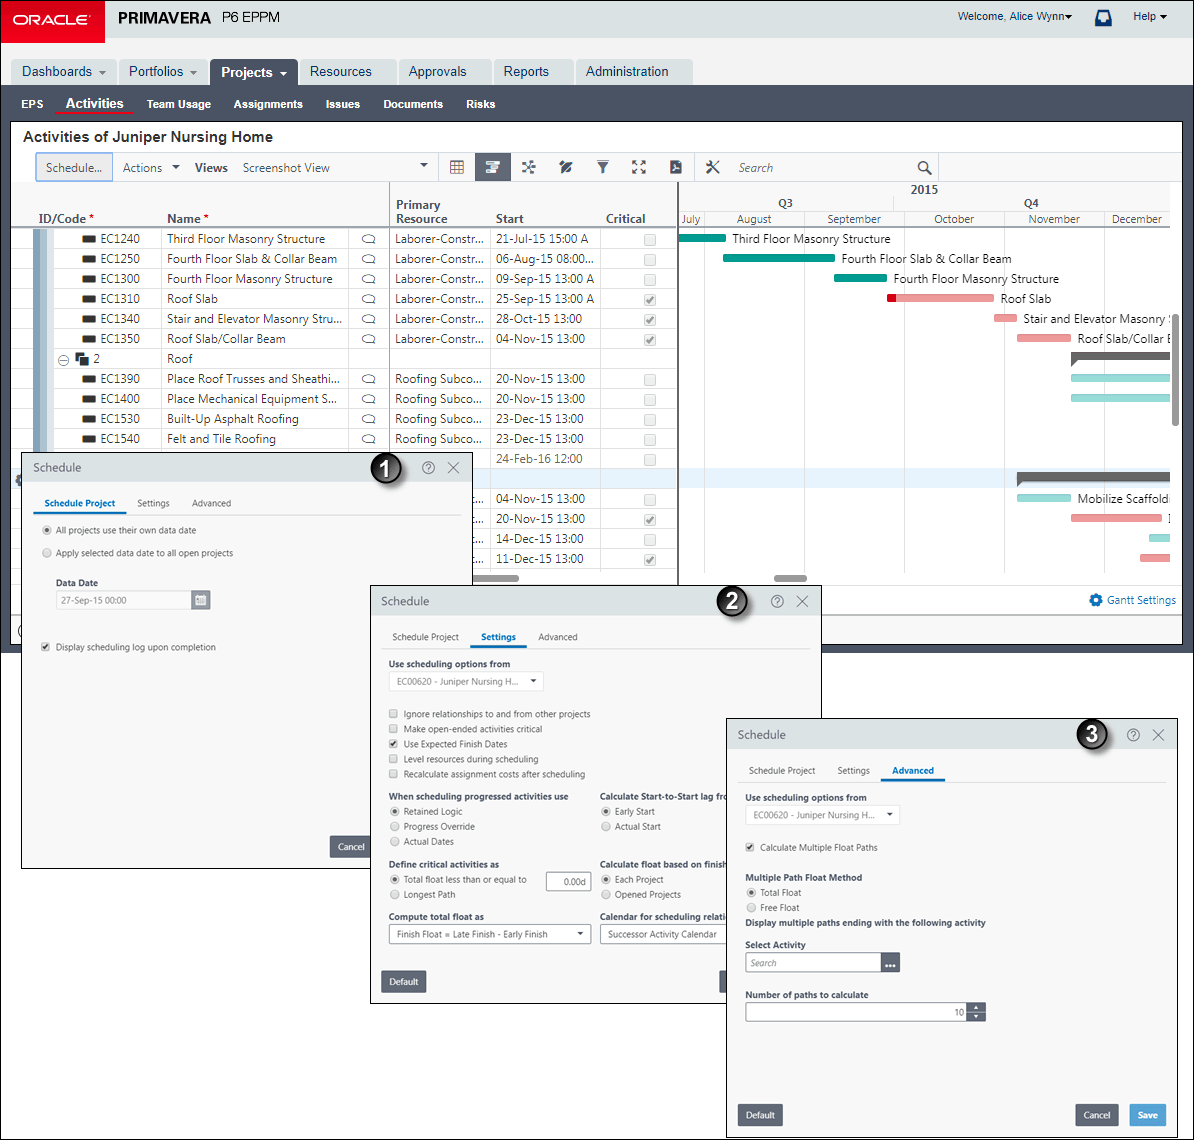Close the Settings Schedule dialog with X

[x=803, y=602]
